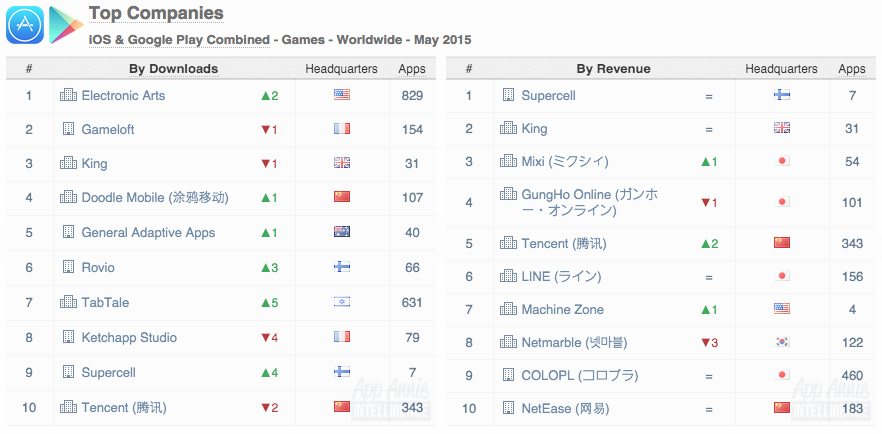882x434 pixels.
Task: Open the Ketchapp Studio company link
Action: 129,337
